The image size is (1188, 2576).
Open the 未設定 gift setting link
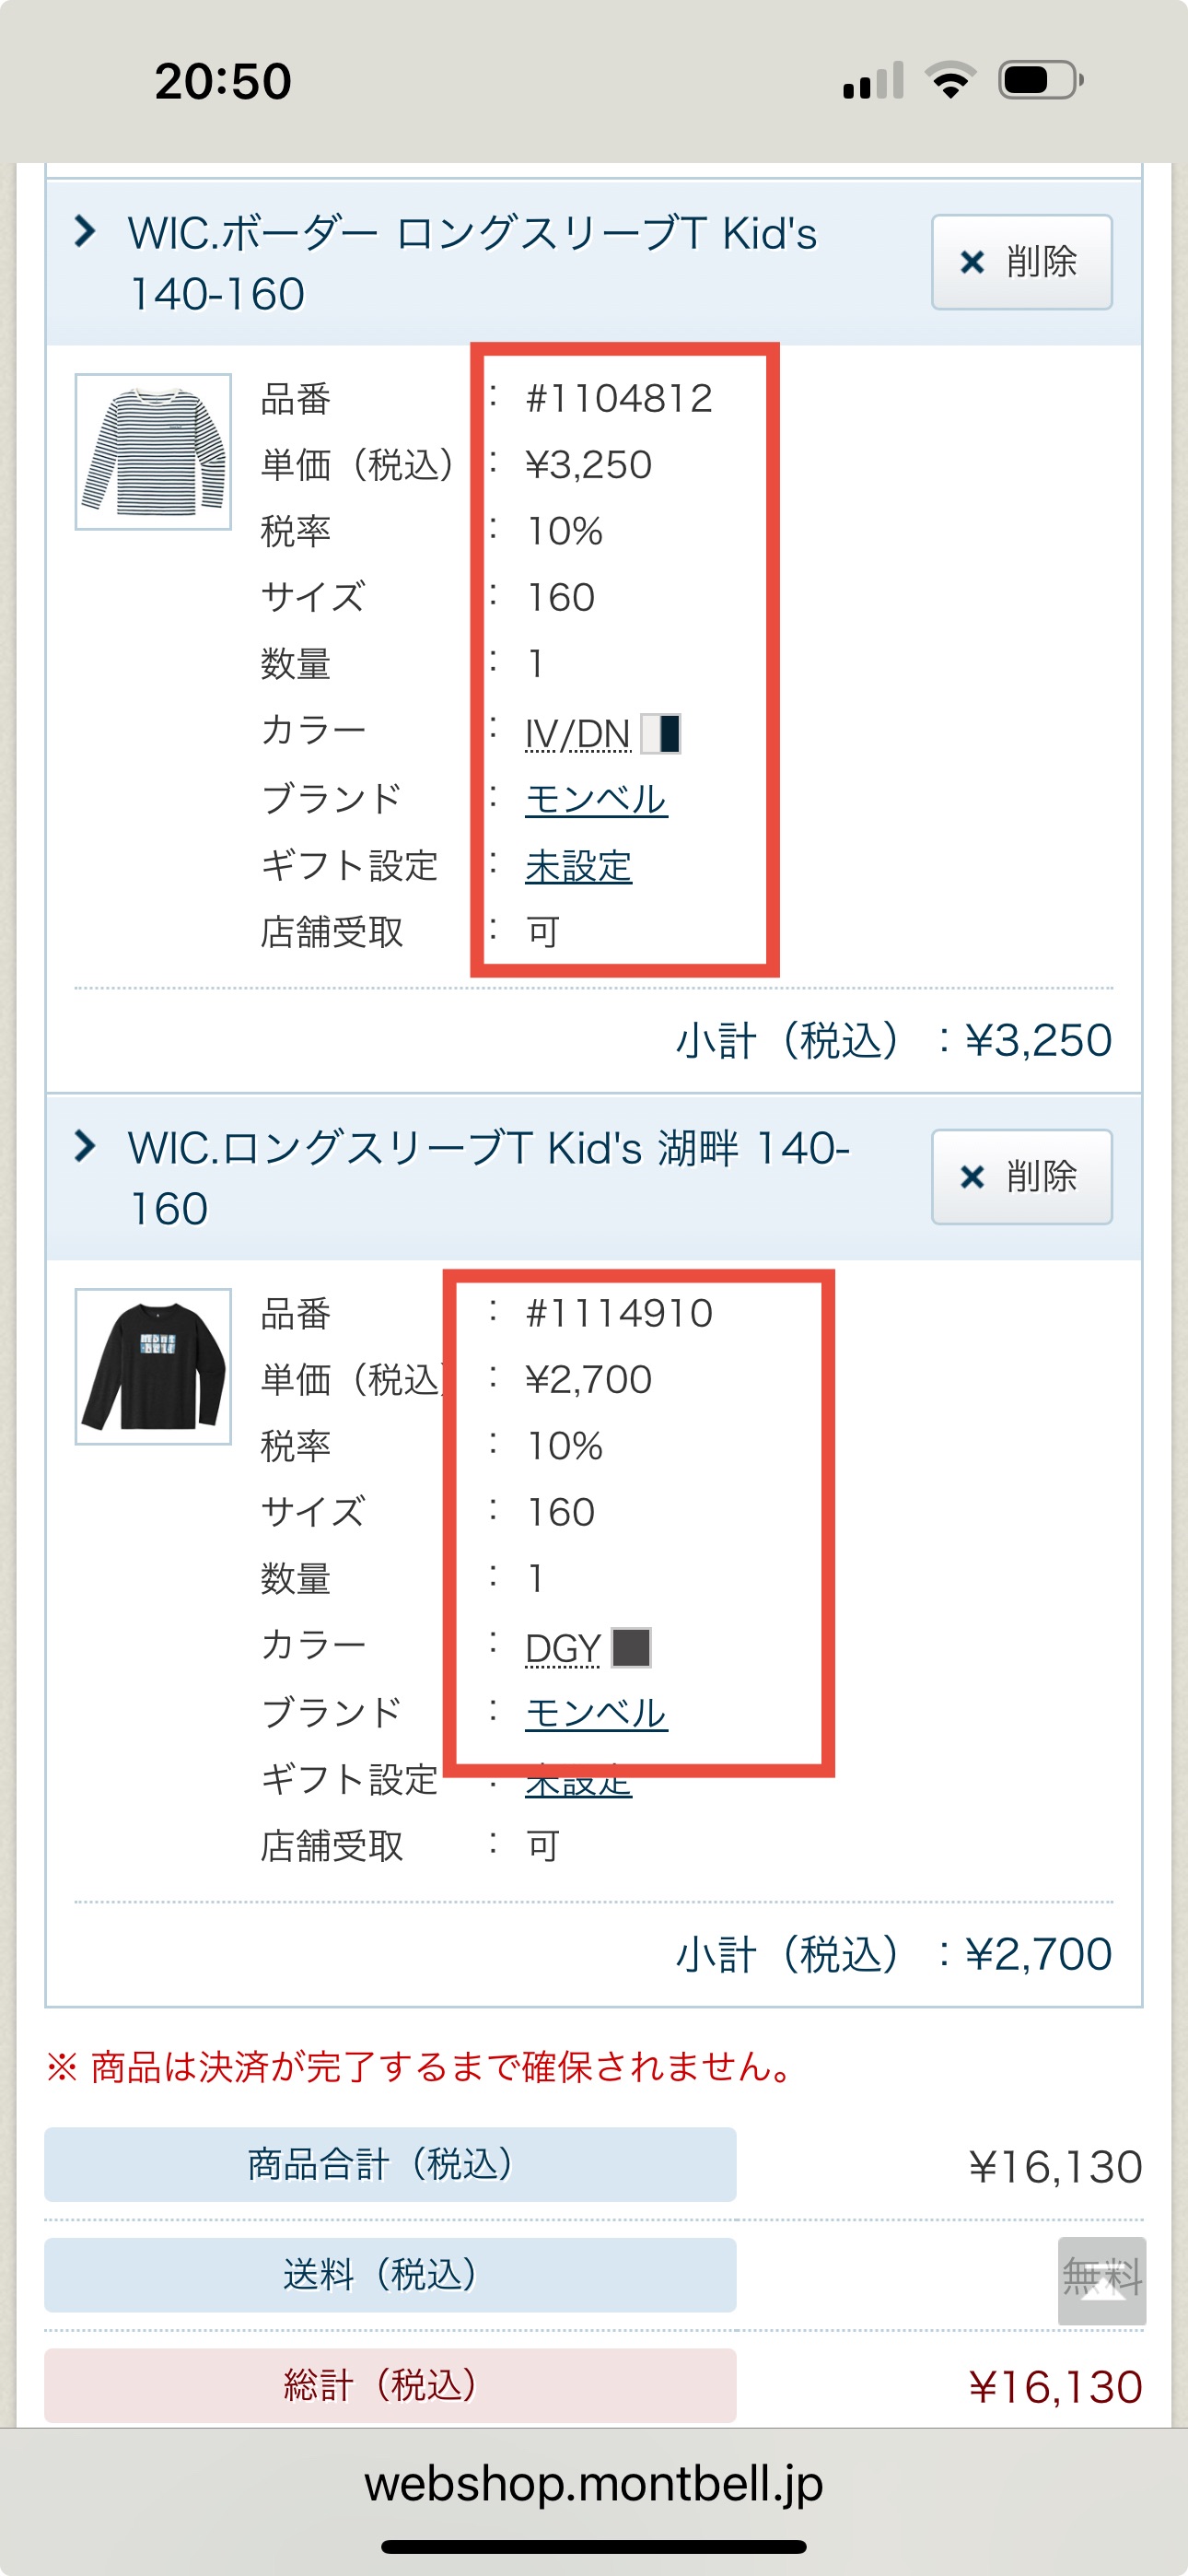578,868
